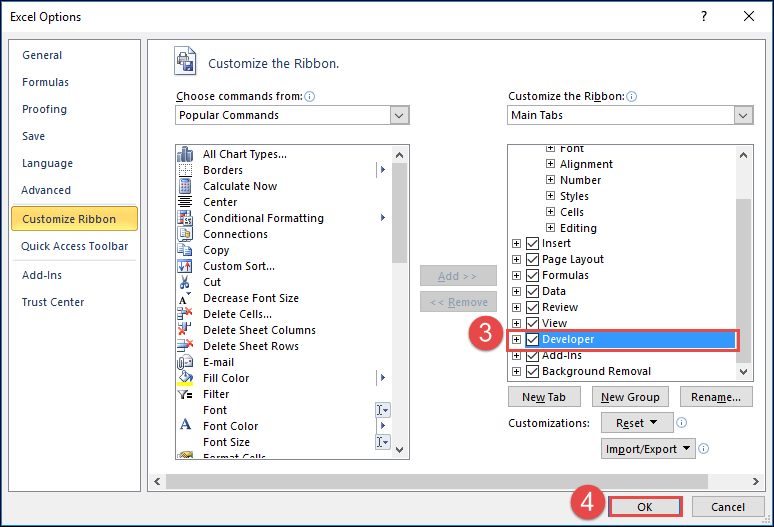Click the info icon next to Import/Export
The height and width of the screenshot is (527, 774).
(x=704, y=449)
